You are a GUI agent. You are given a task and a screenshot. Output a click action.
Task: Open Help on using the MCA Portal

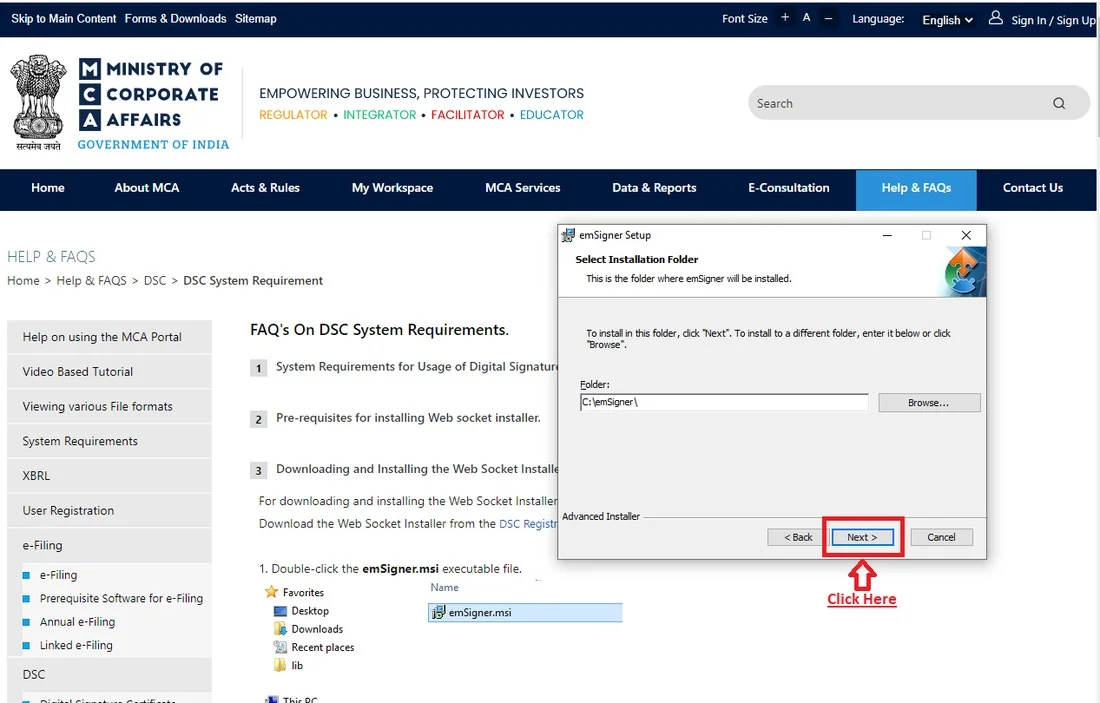click(109, 337)
